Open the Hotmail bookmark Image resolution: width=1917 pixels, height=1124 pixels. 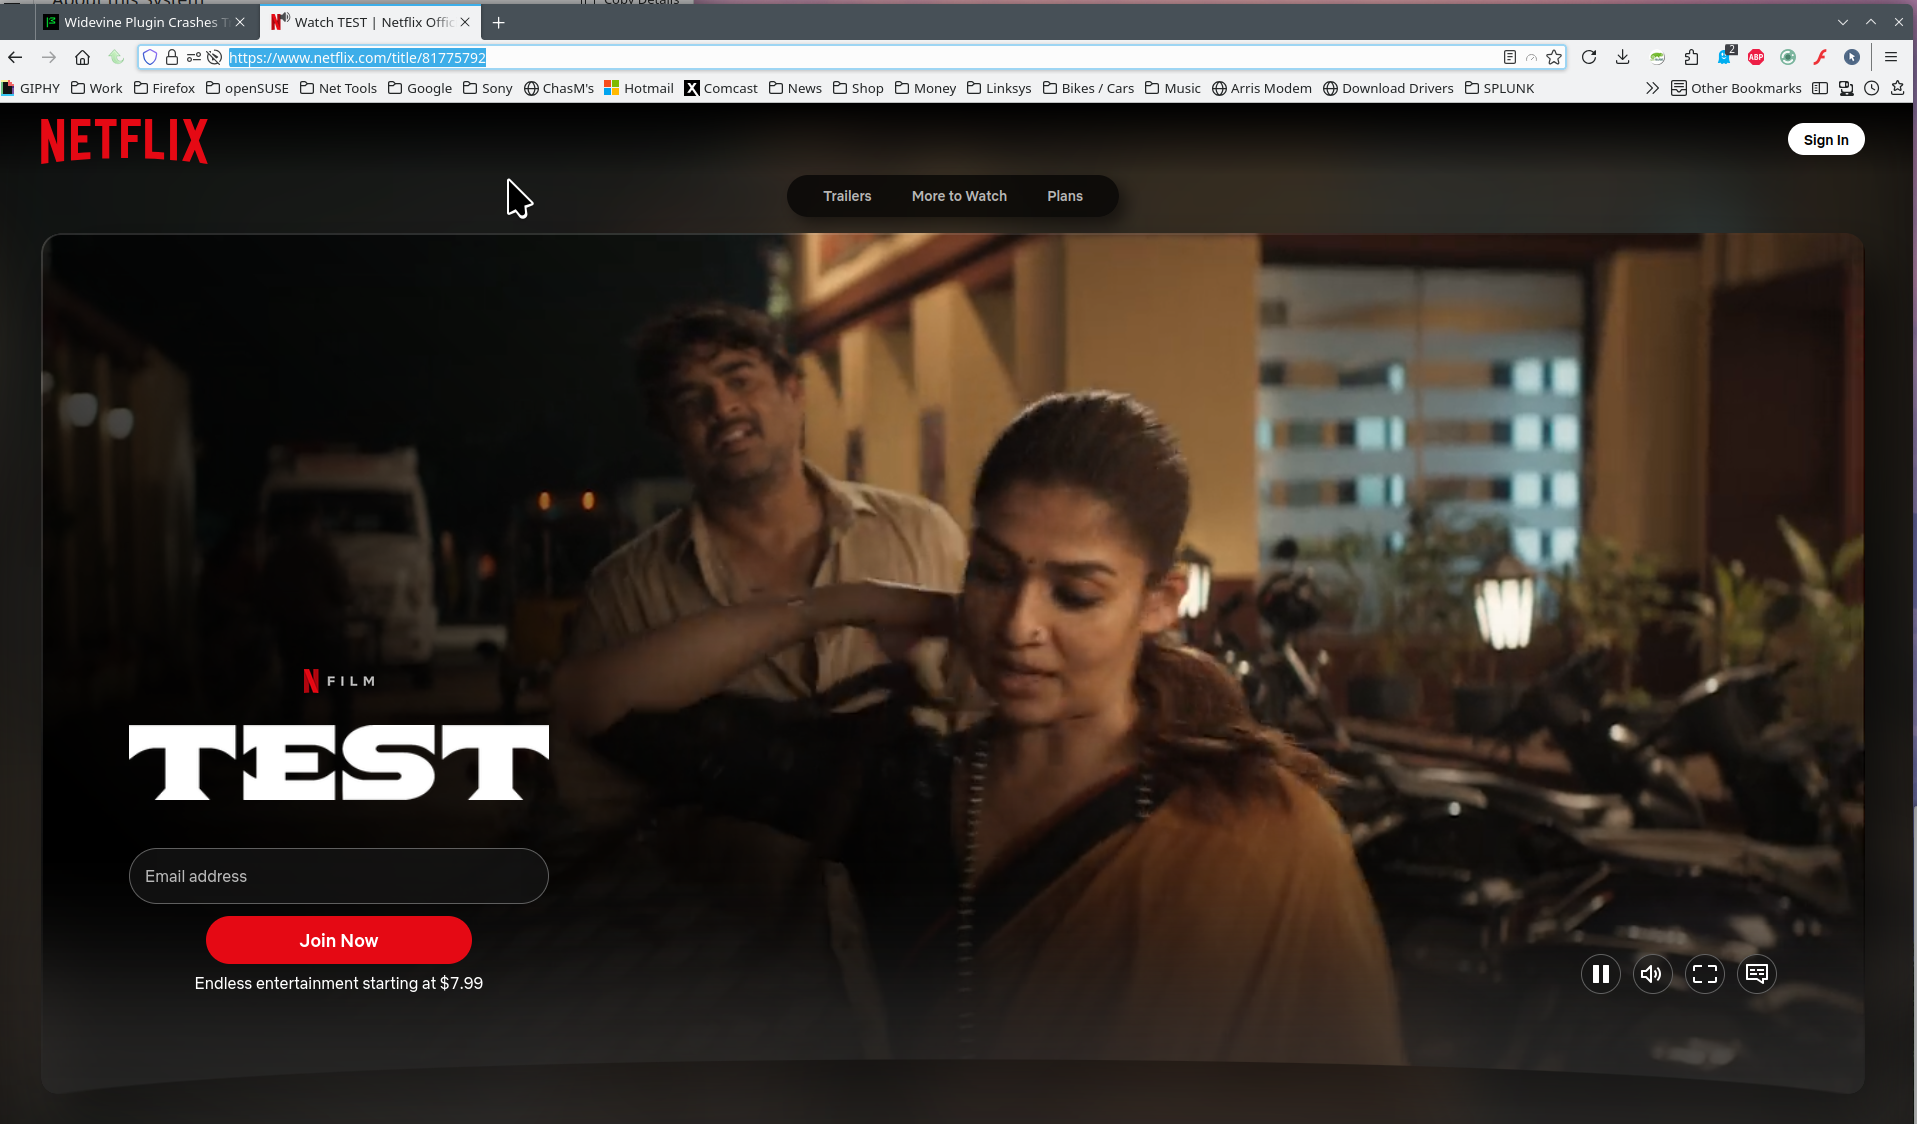639,88
